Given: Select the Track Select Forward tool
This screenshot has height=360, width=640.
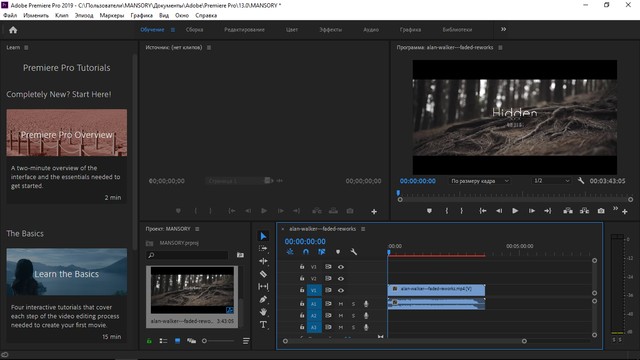Looking at the screenshot, I should 263,249.
